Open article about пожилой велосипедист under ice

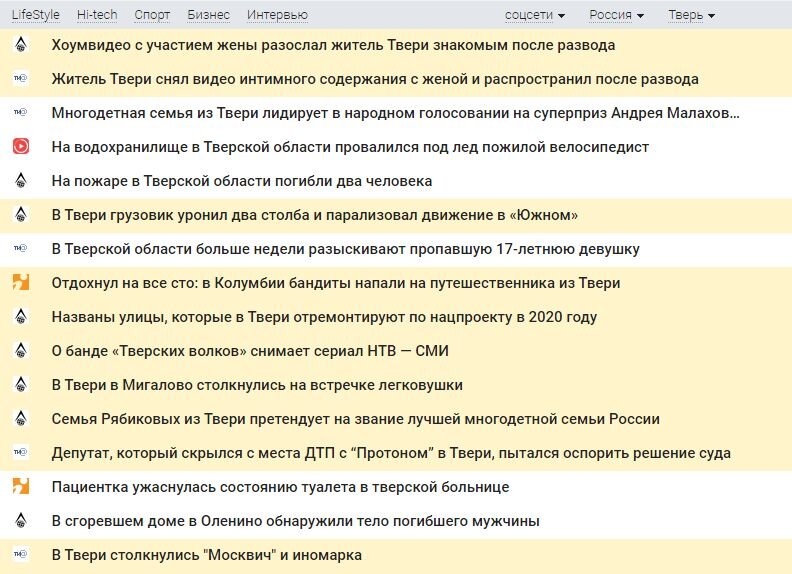click(x=350, y=147)
